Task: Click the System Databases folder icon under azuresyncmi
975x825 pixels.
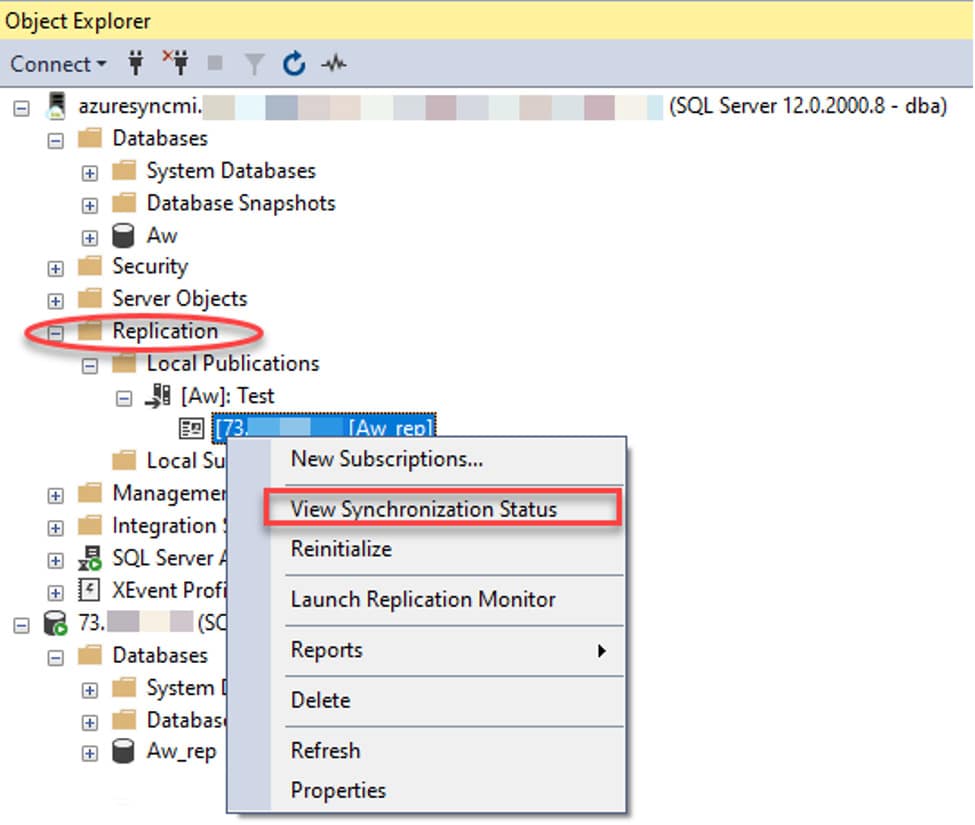Action: (124, 170)
